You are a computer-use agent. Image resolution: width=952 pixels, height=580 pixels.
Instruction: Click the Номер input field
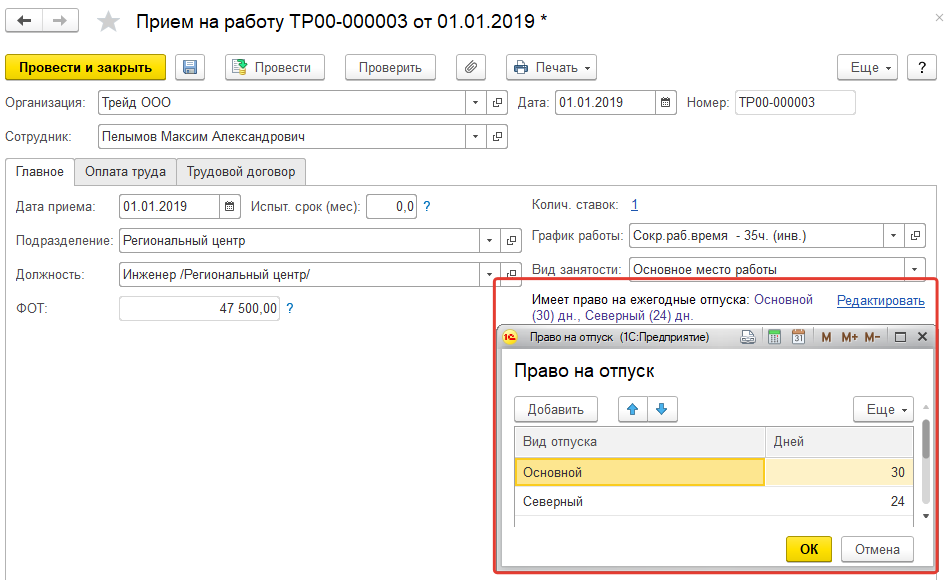[795, 103]
